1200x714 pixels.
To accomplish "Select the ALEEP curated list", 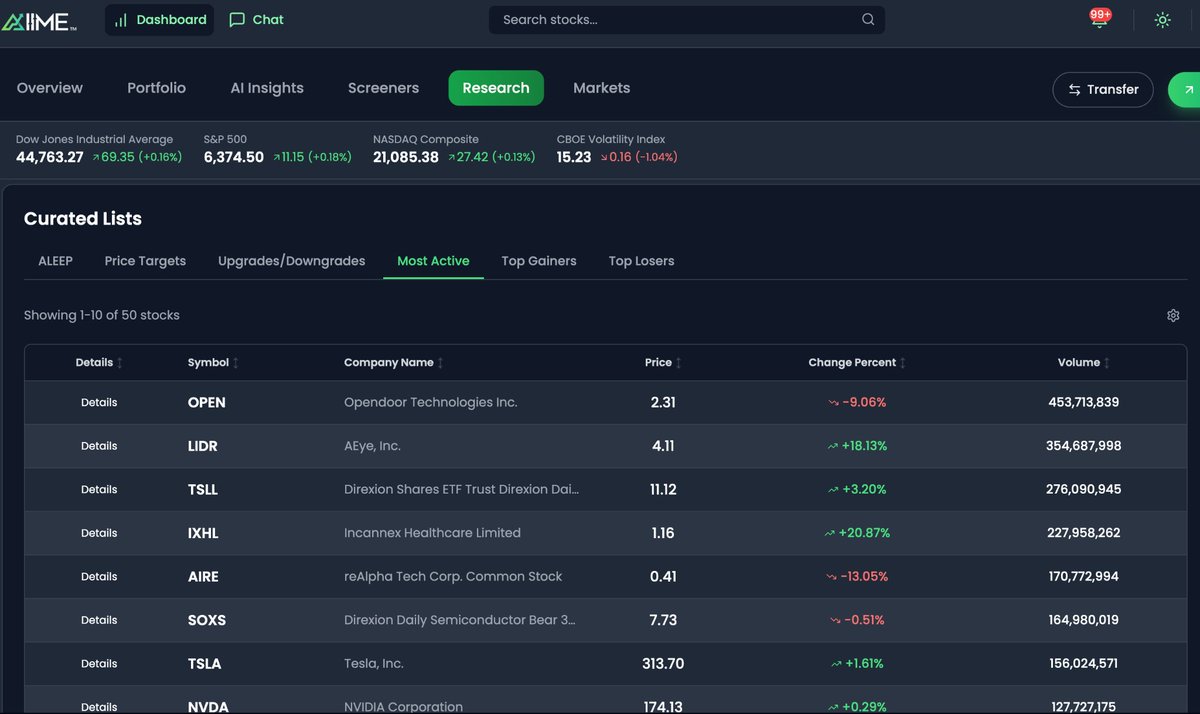I will [56, 261].
